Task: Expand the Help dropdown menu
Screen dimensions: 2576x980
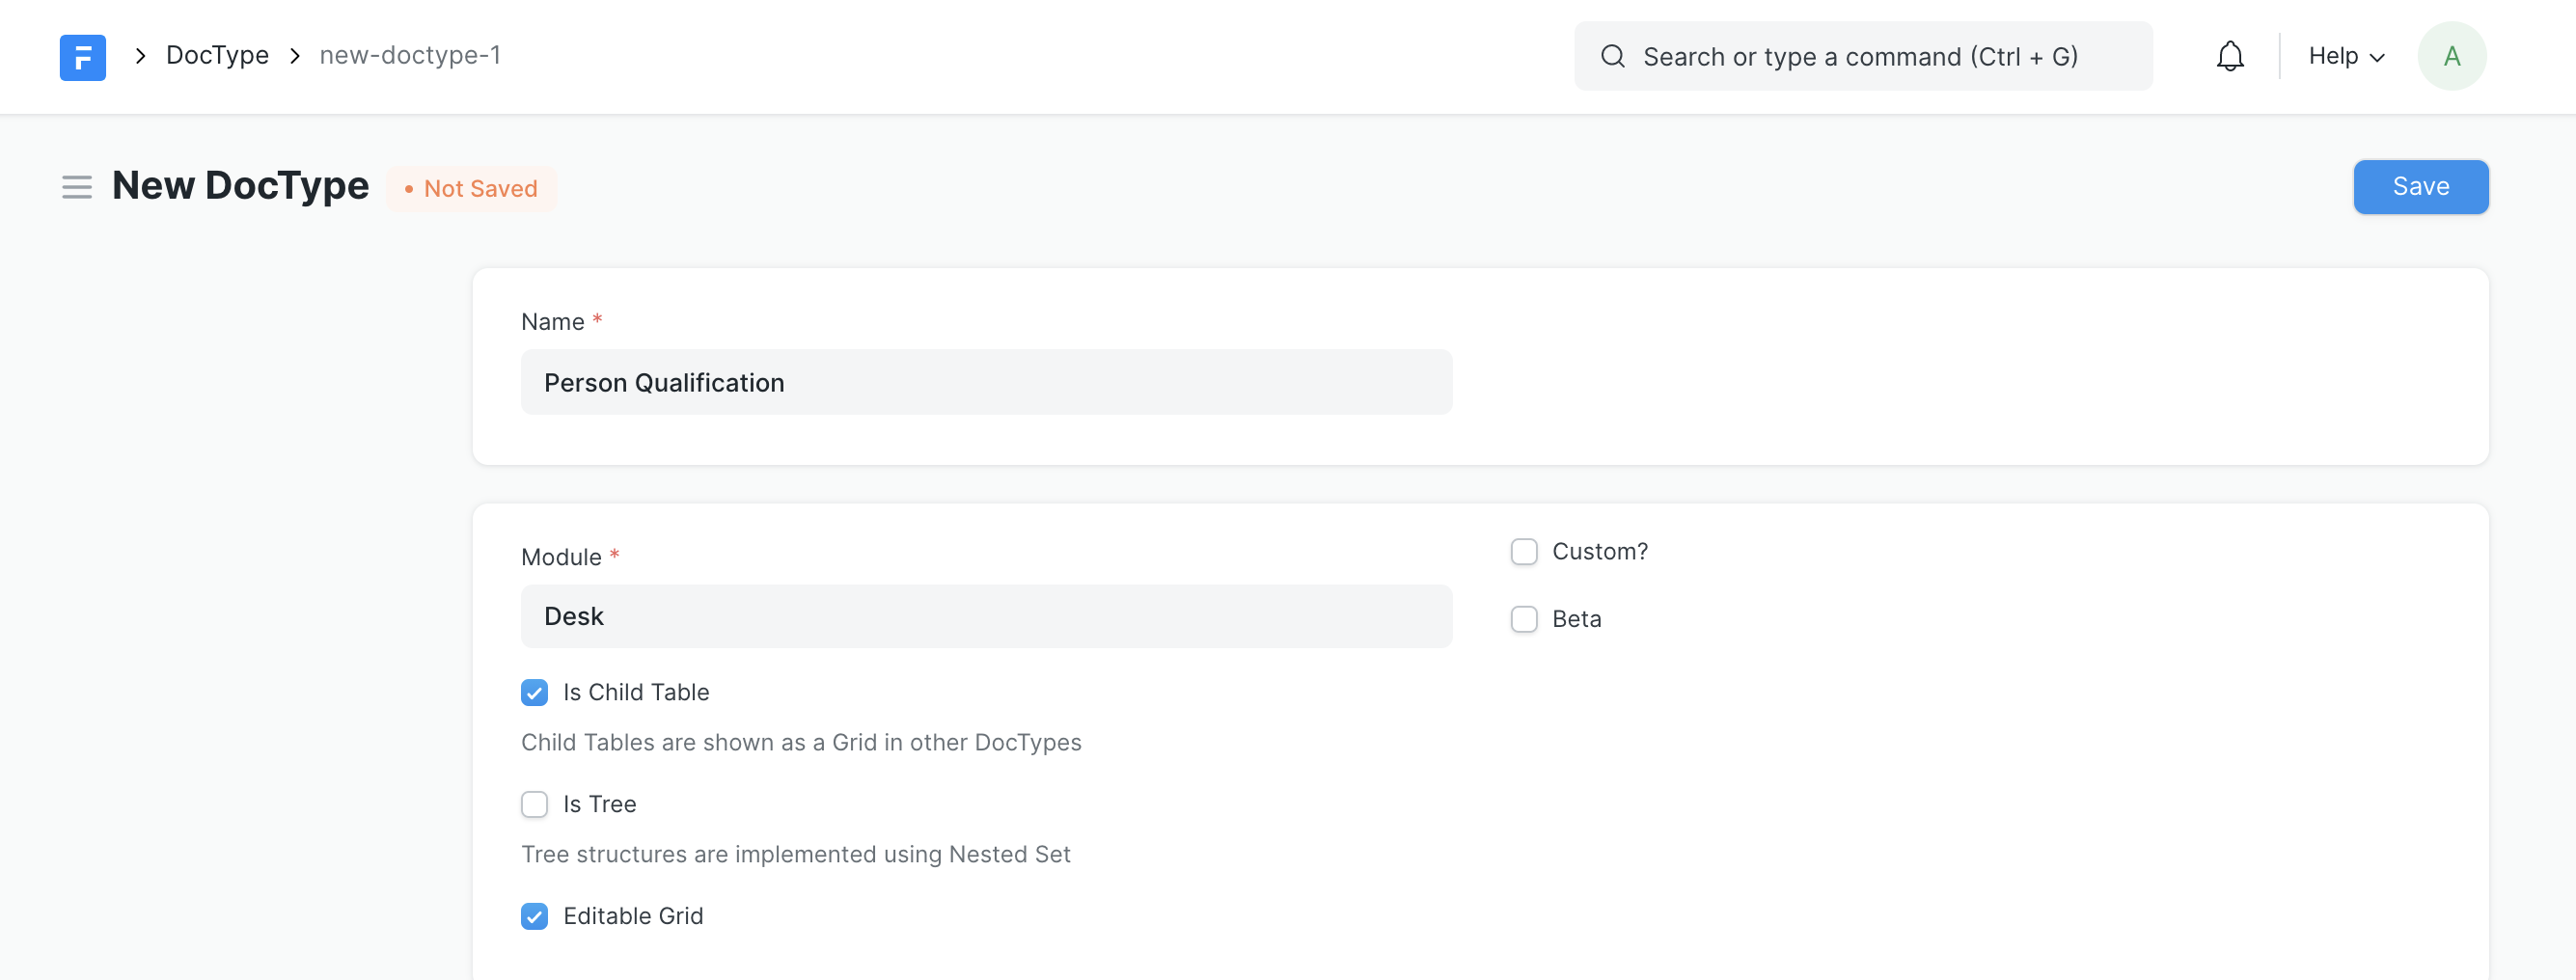Action: 2345,57
